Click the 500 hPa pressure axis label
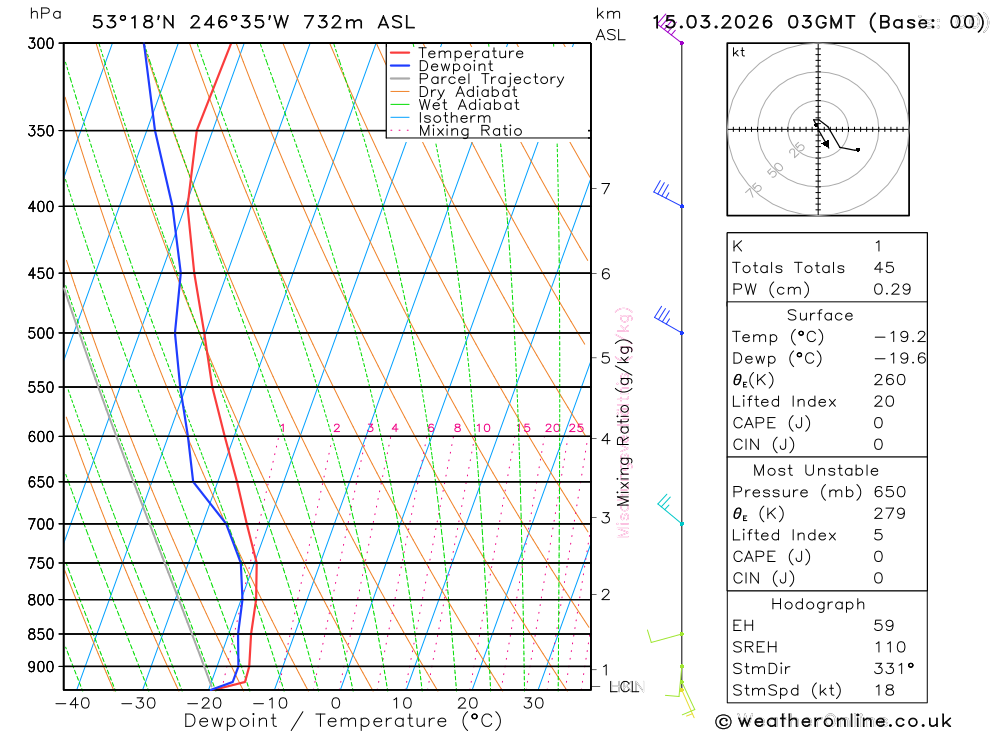This screenshot has width=1000, height=733. (x=41, y=333)
